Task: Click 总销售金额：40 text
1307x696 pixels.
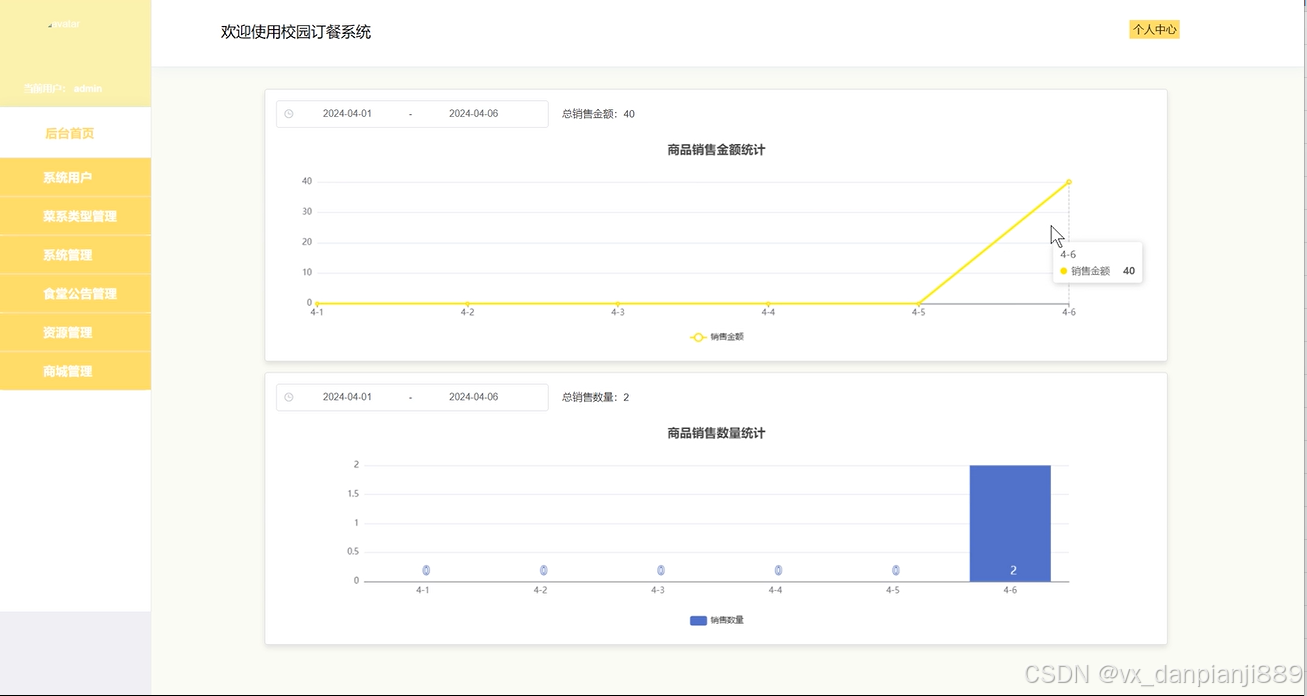Action: point(598,114)
